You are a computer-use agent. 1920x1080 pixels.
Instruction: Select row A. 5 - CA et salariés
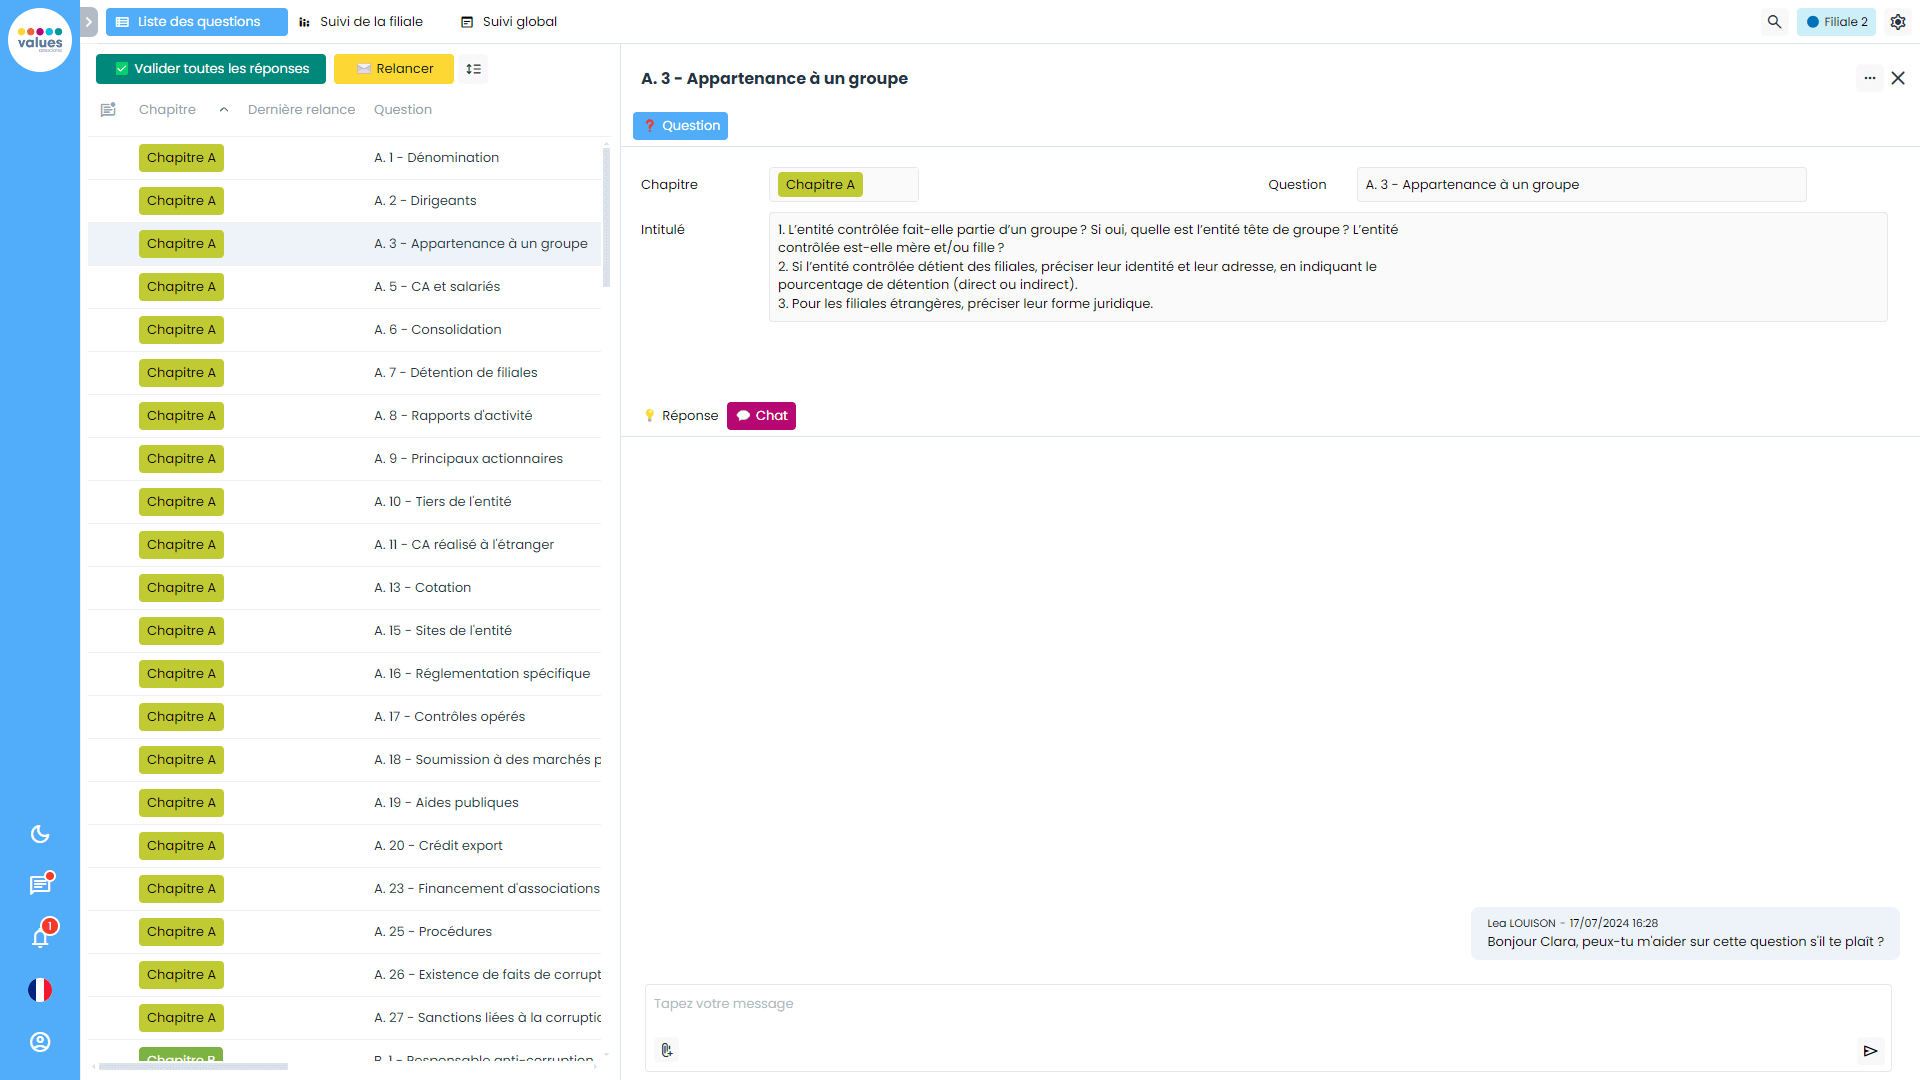point(344,287)
